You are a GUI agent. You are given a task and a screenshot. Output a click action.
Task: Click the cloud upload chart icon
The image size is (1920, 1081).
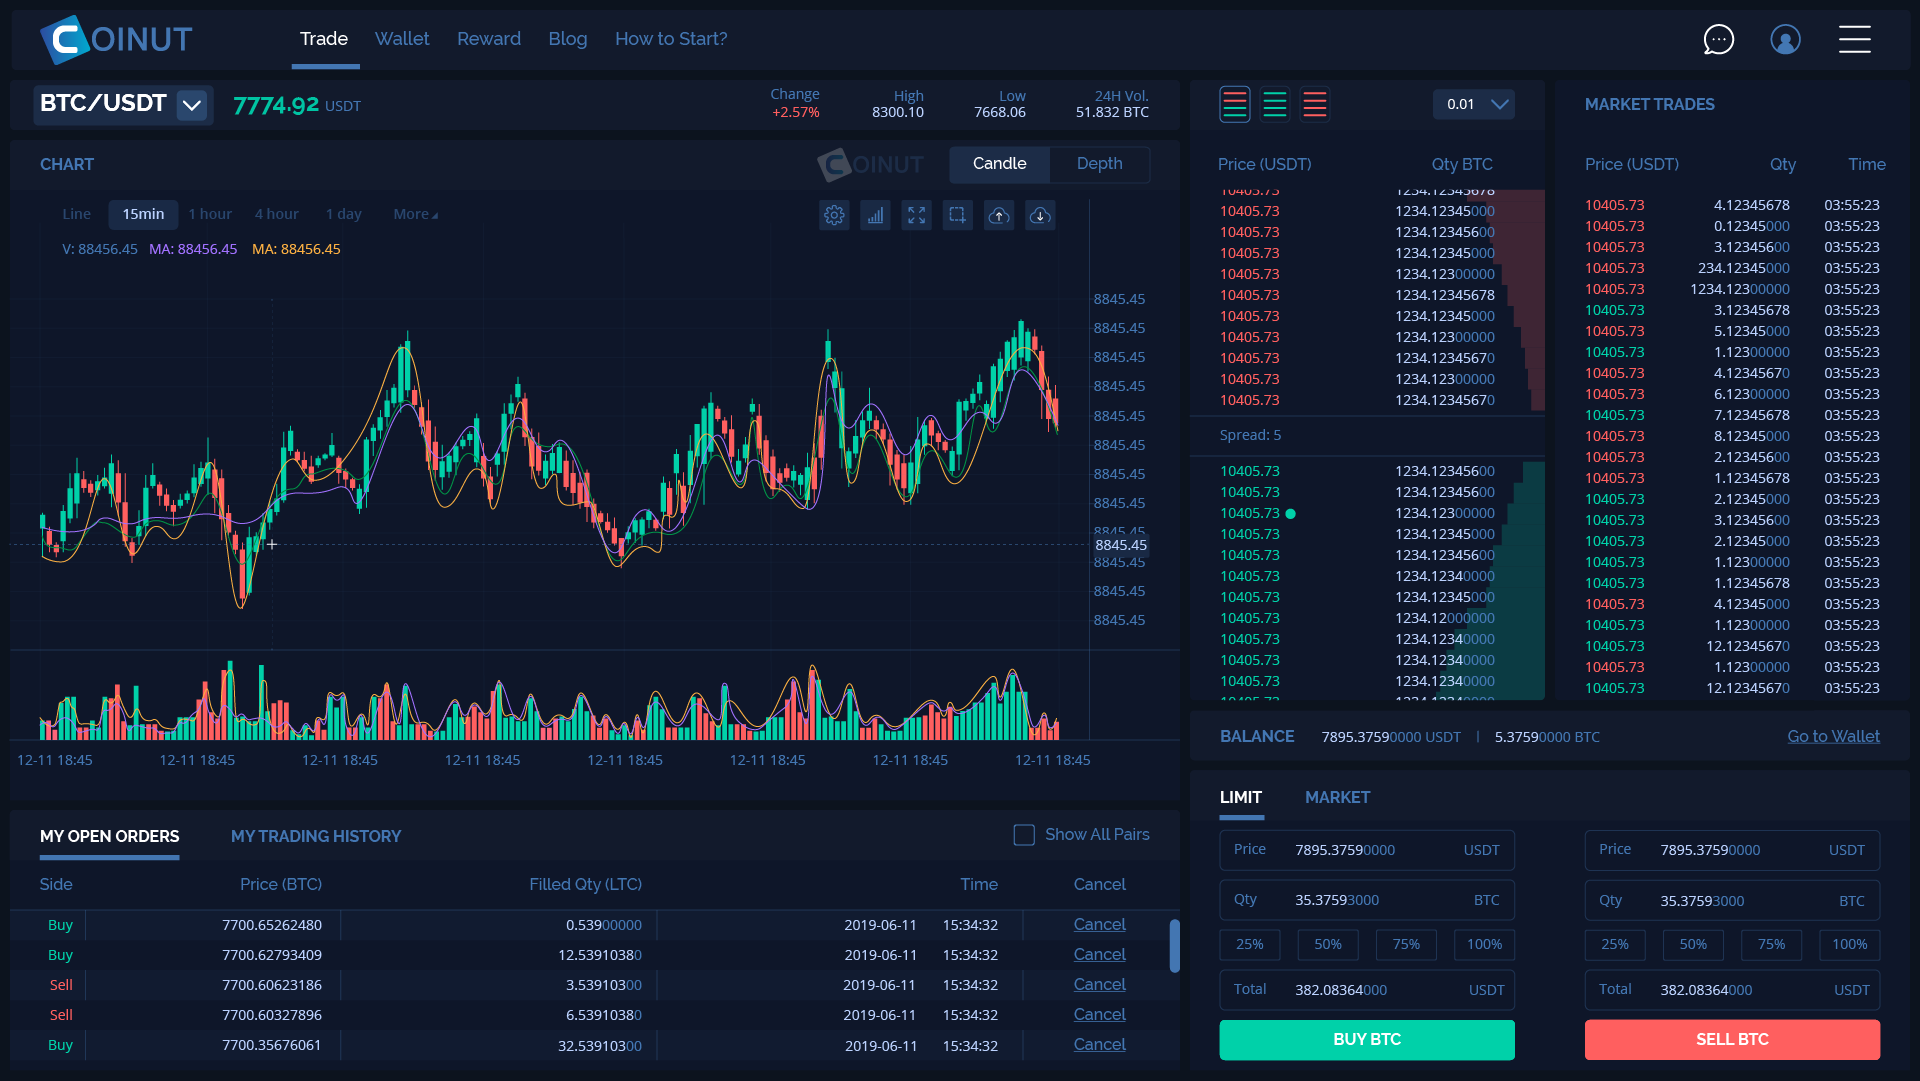tap(999, 215)
